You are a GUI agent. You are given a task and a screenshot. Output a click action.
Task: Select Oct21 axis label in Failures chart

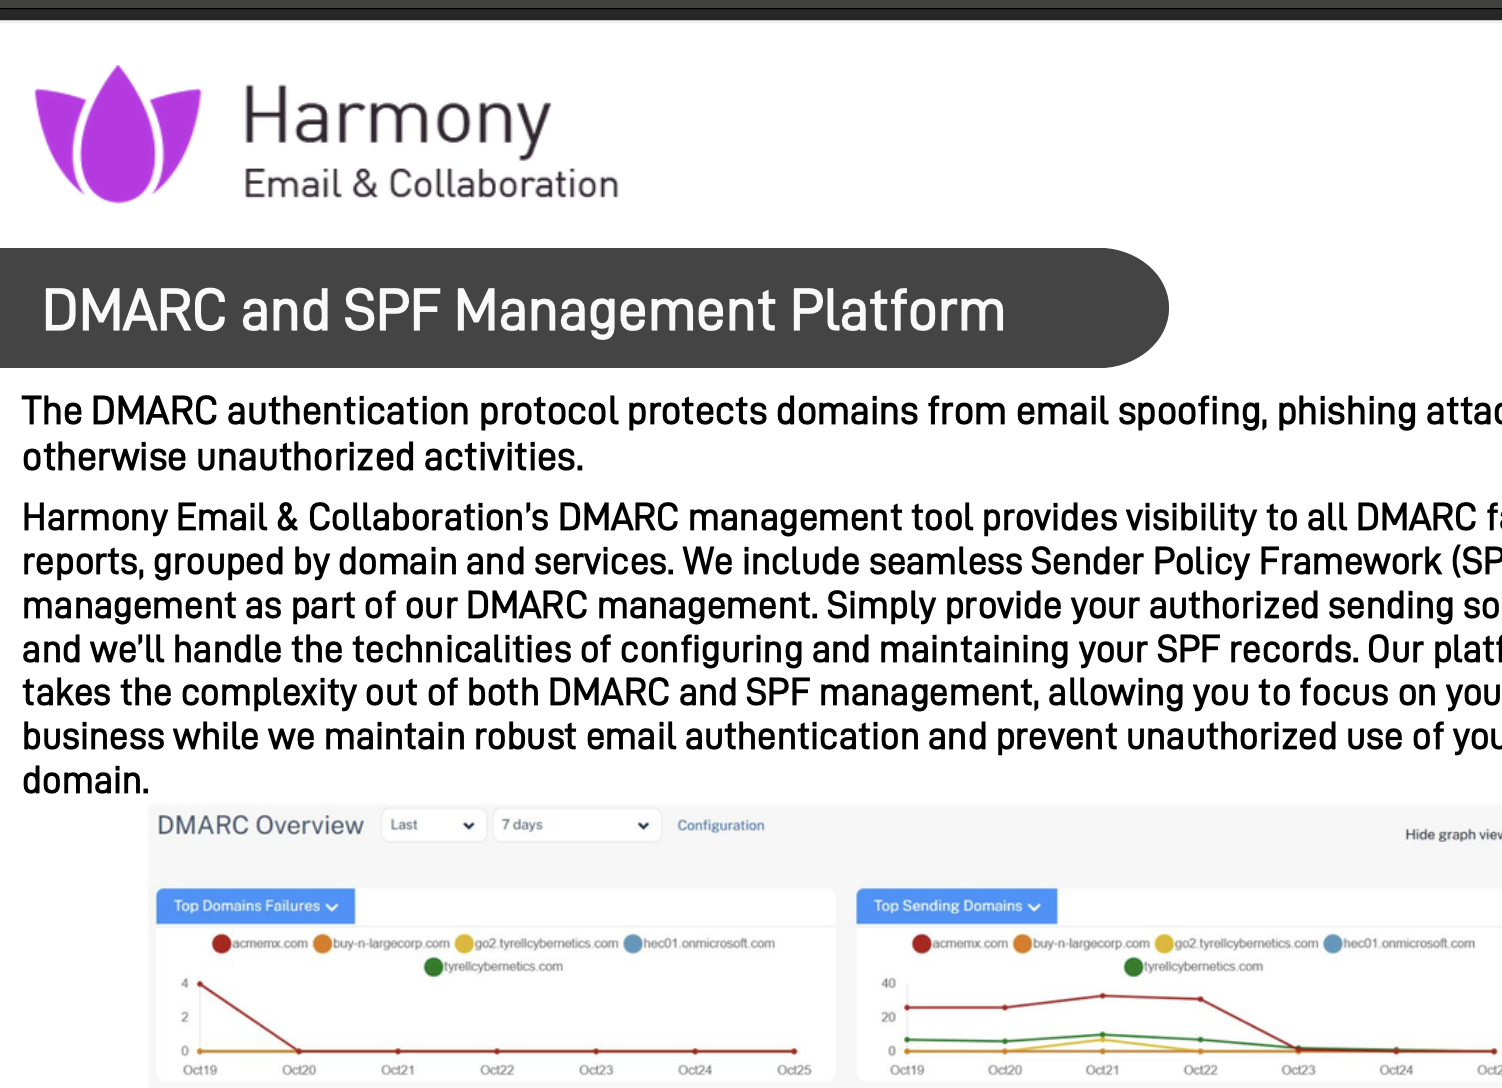click(398, 1070)
